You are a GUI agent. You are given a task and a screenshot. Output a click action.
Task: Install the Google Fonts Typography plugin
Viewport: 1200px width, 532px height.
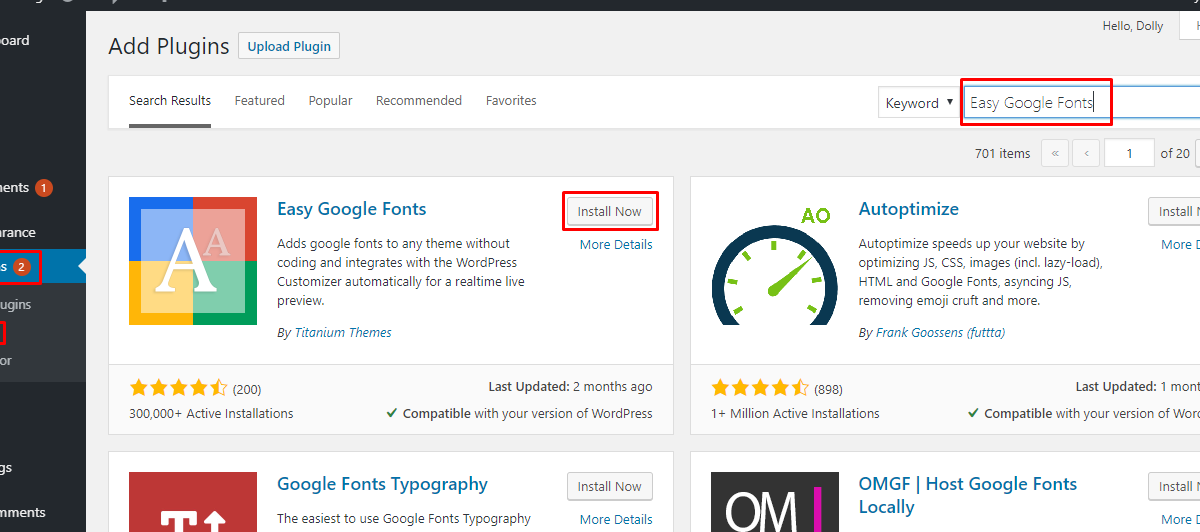click(610, 486)
